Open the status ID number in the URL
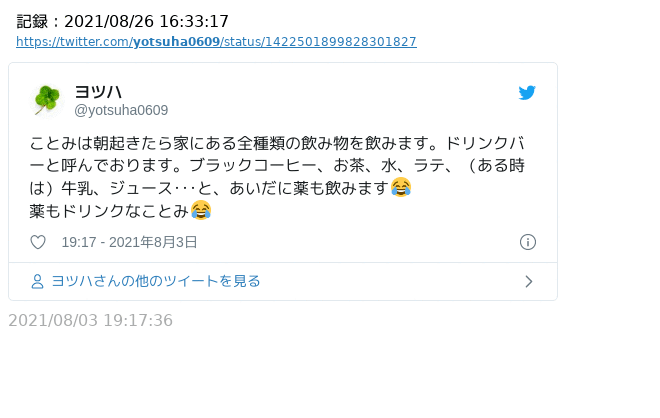660x418 pixels. [x=341, y=42]
